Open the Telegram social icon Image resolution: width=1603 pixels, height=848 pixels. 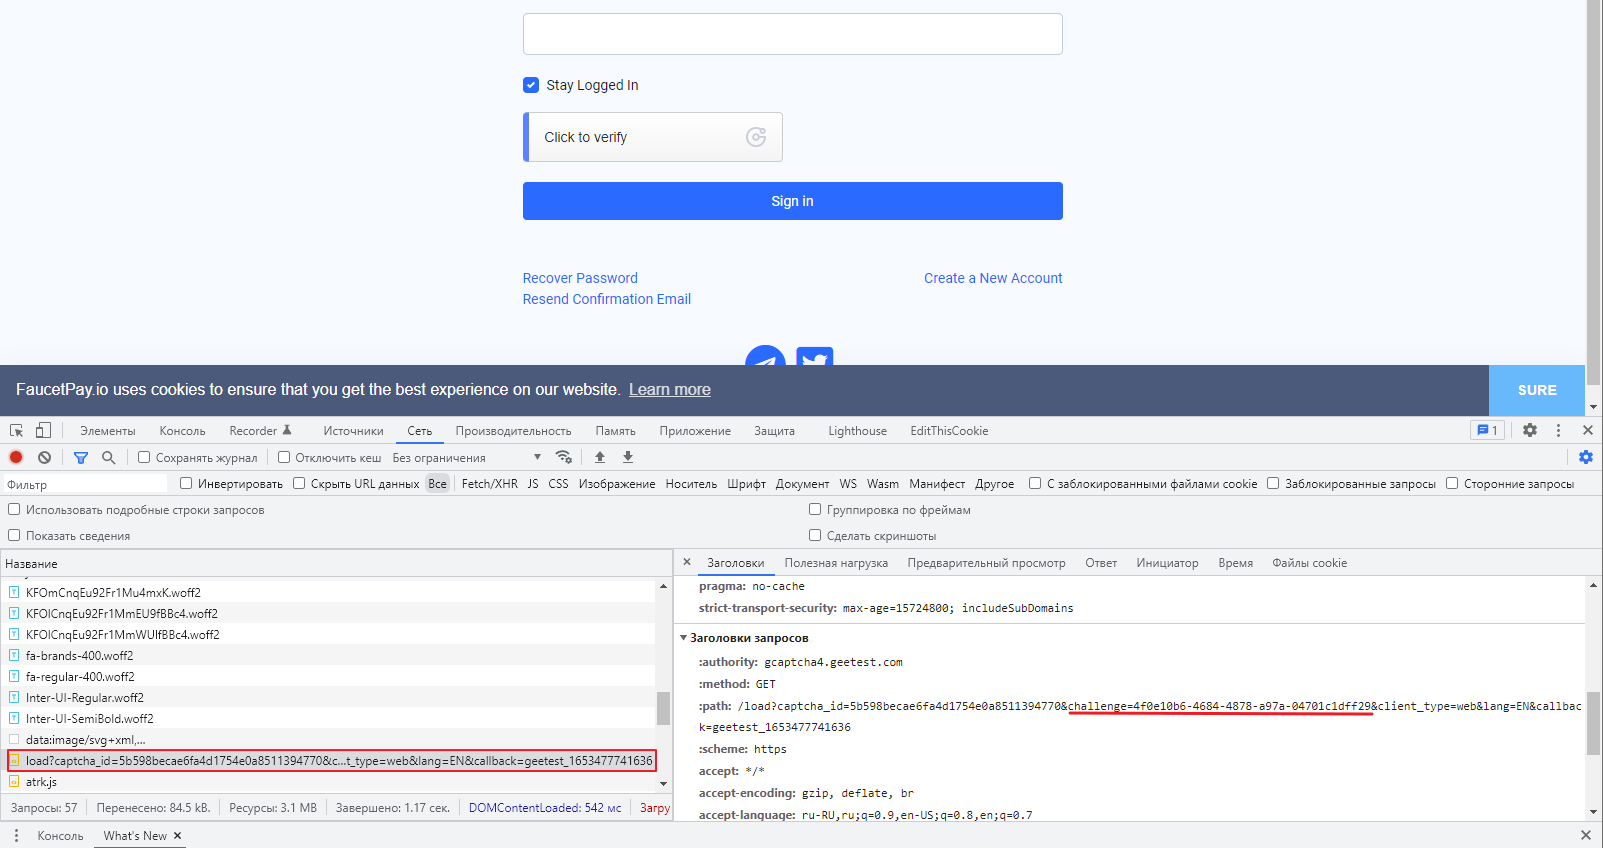765,356
